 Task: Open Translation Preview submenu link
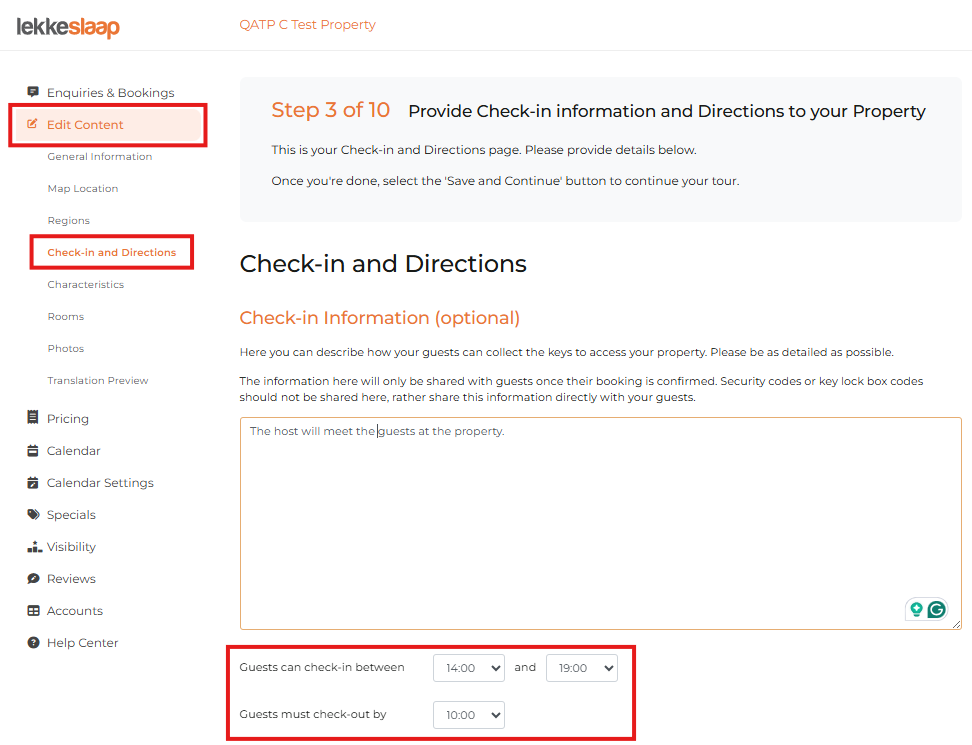click(98, 381)
